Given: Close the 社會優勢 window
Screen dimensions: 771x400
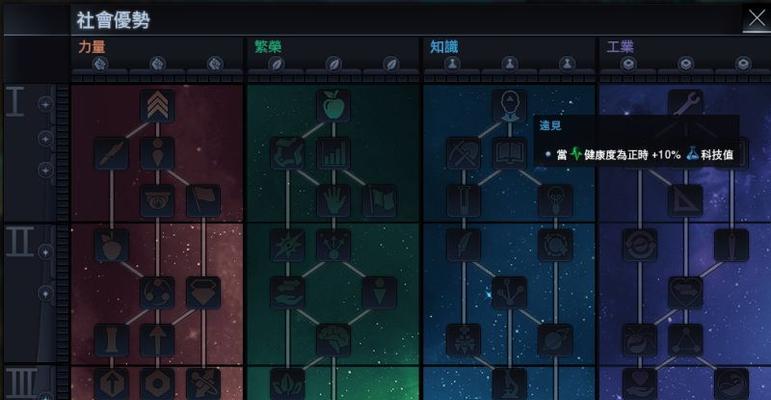Looking at the screenshot, I should click(x=756, y=19).
